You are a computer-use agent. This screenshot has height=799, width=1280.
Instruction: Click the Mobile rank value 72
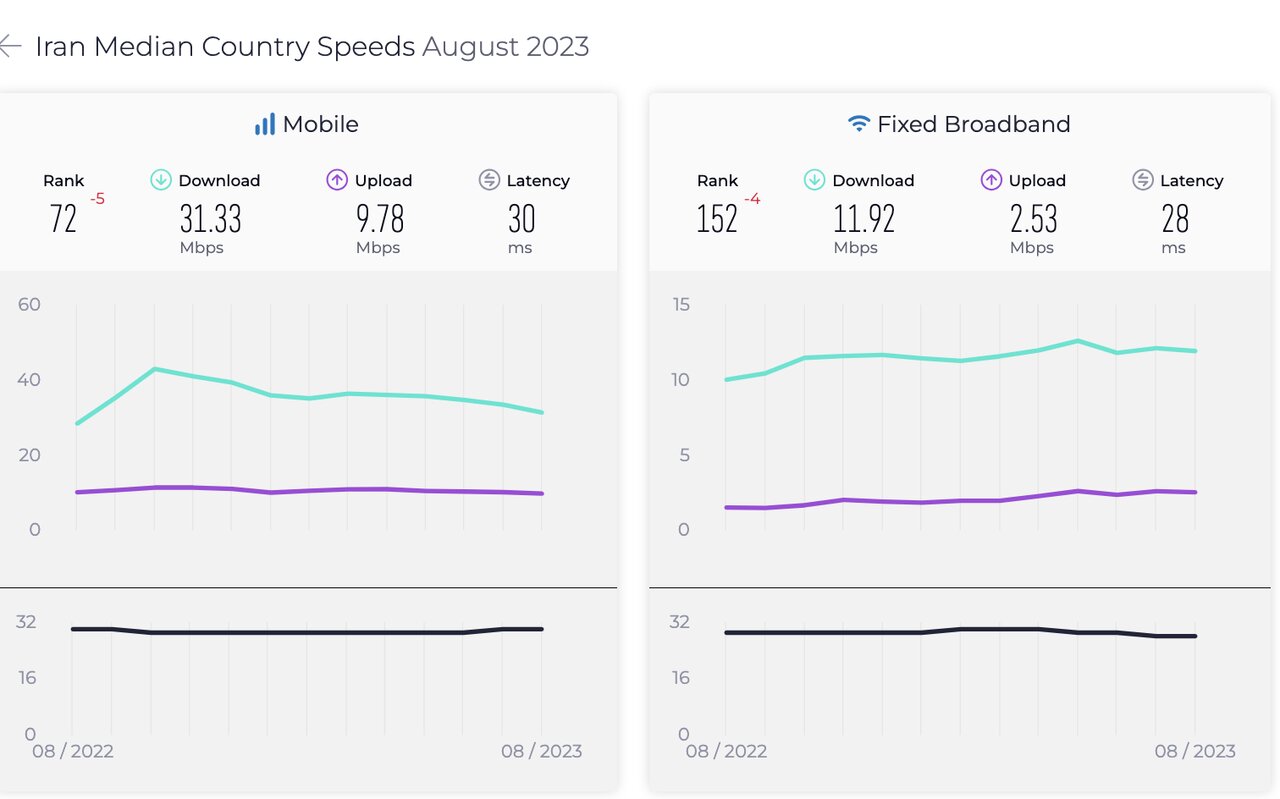tap(63, 218)
